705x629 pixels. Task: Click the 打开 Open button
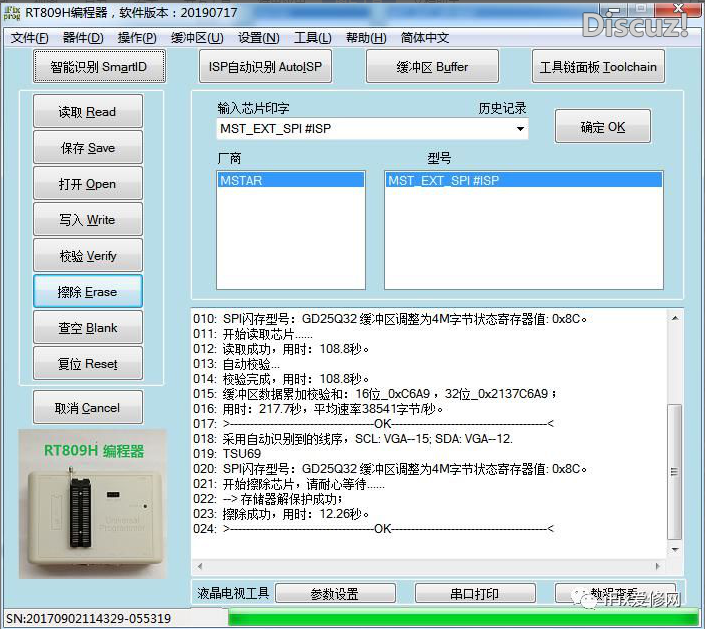coord(88,183)
